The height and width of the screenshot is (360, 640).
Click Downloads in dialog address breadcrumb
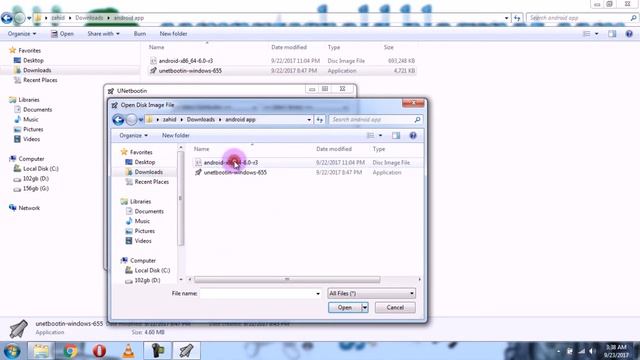tap(201, 120)
